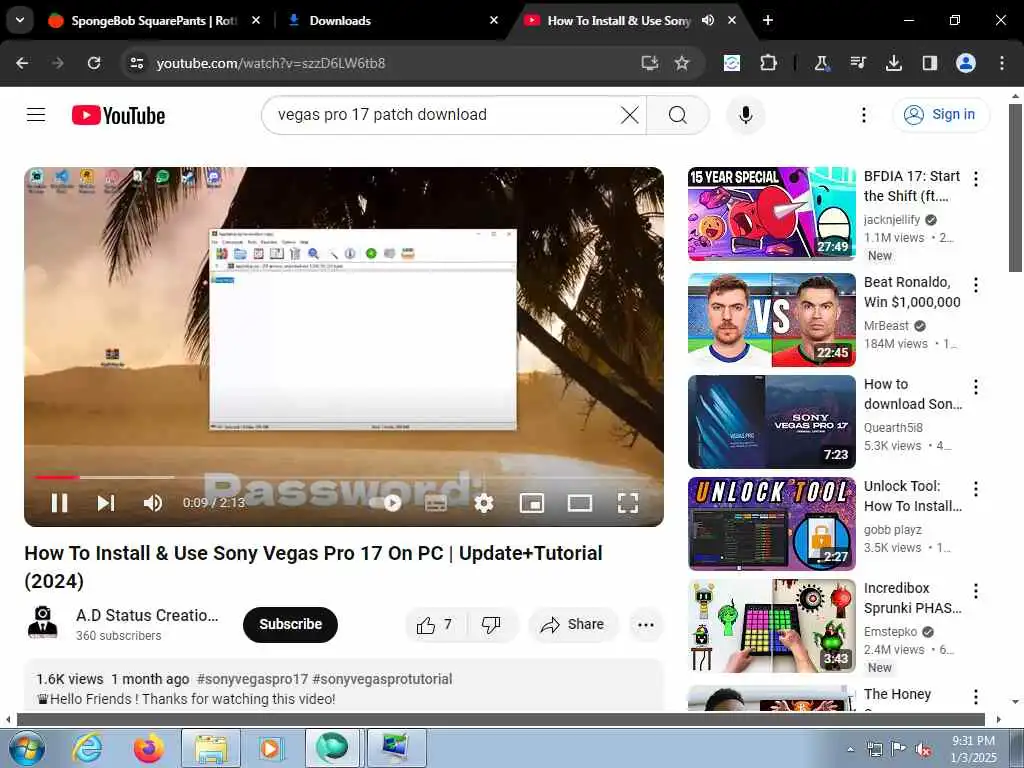Open browser downloads tray icon
This screenshot has height=768, width=1024.
[x=893, y=63]
